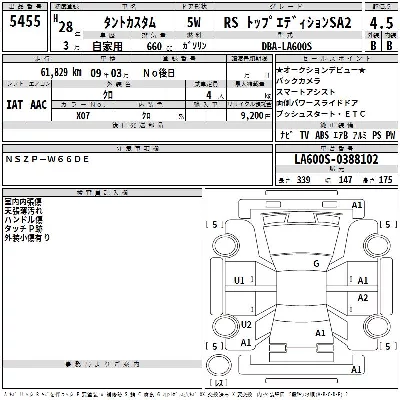Click the model code DBA-LA600S
The image size is (400, 400).
(x=287, y=46)
